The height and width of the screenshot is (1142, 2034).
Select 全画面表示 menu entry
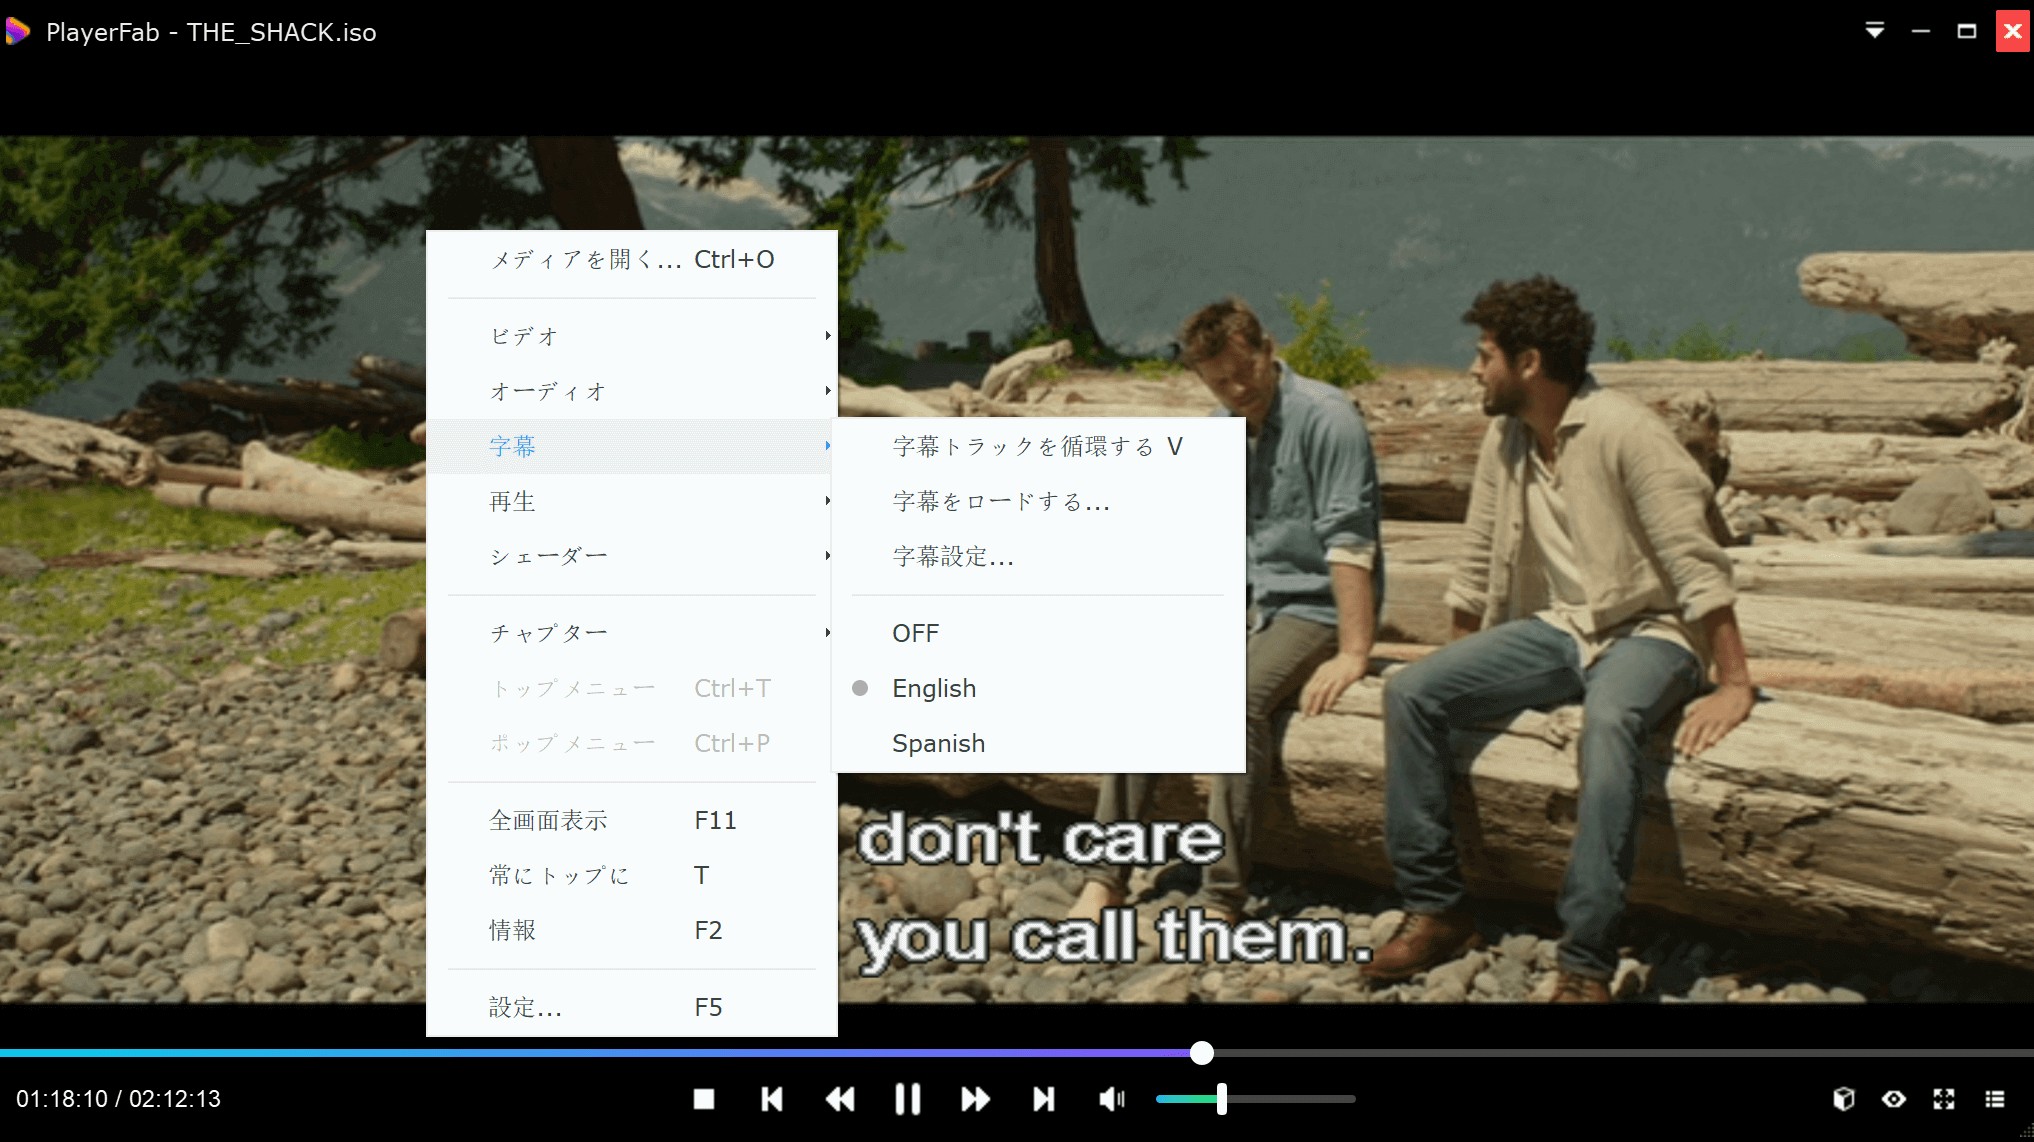(632, 820)
